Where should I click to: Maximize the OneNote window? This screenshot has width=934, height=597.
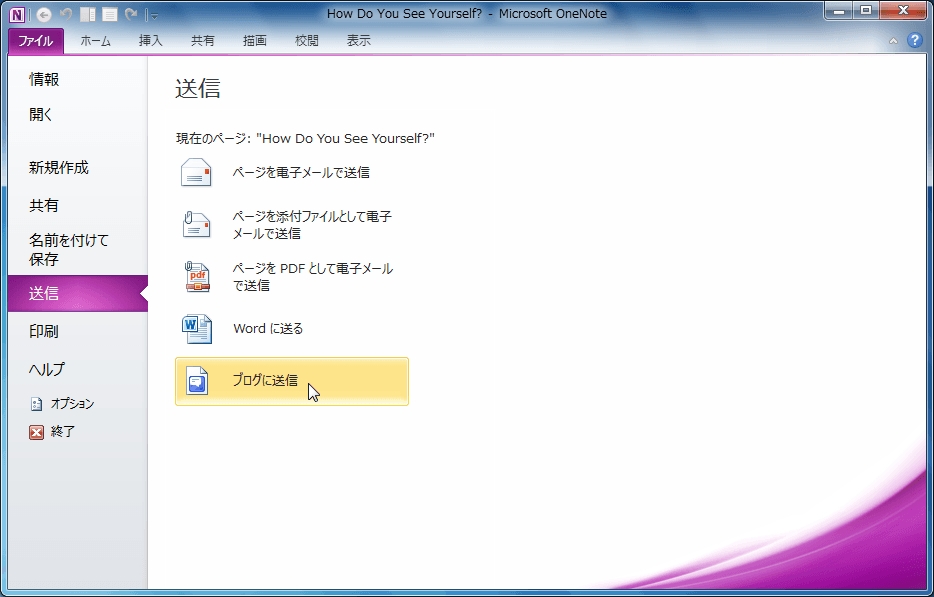coord(866,11)
